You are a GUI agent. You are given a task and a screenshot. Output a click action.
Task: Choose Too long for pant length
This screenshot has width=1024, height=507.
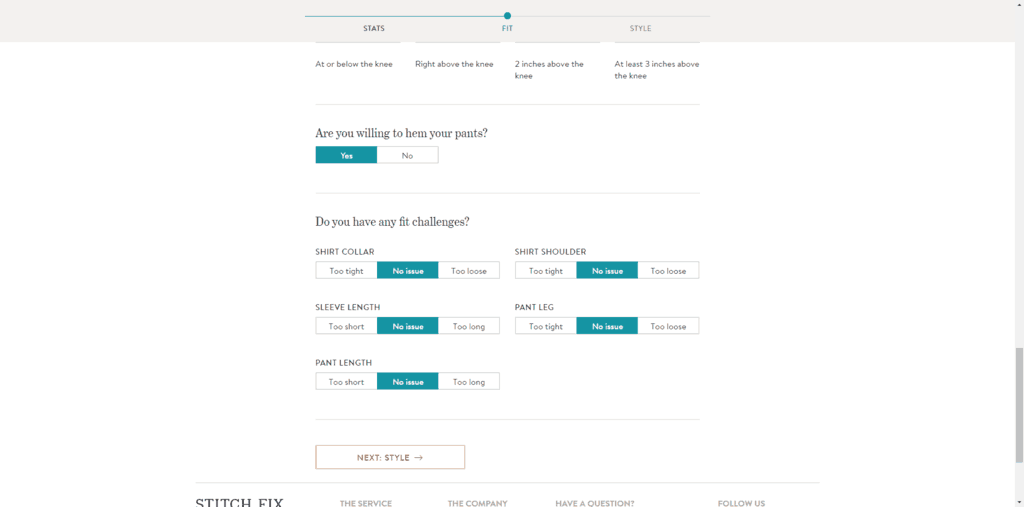click(x=469, y=382)
